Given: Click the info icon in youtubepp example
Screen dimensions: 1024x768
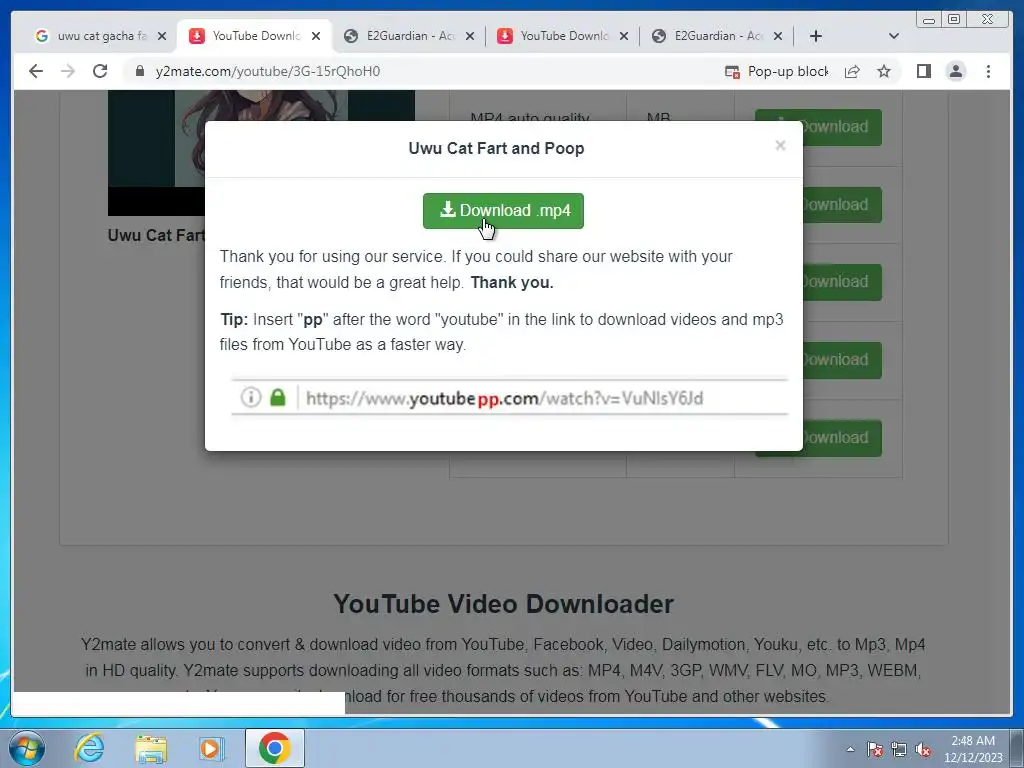Looking at the screenshot, I should point(251,397).
